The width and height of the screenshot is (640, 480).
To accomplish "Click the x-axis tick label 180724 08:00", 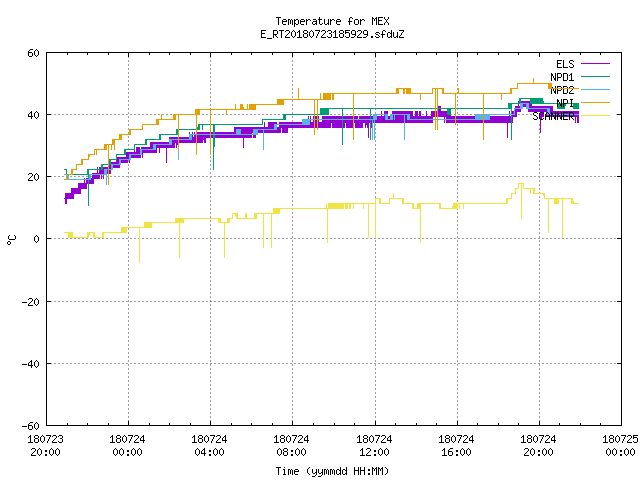I will [x=291, y=446].
